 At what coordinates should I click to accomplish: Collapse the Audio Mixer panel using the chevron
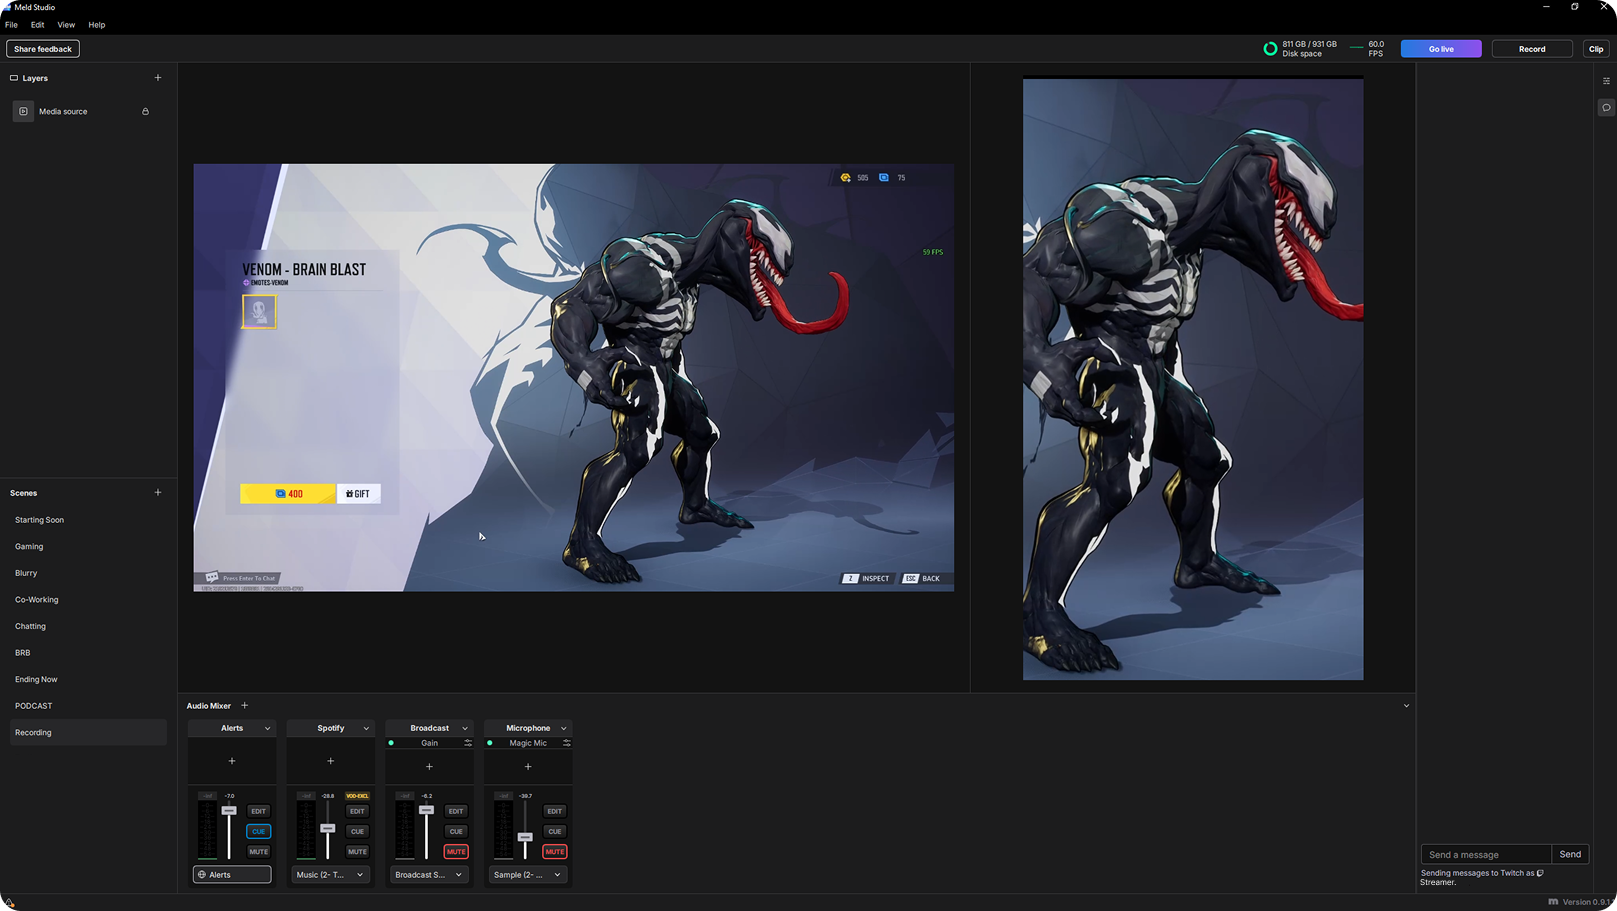[1406, 706]
